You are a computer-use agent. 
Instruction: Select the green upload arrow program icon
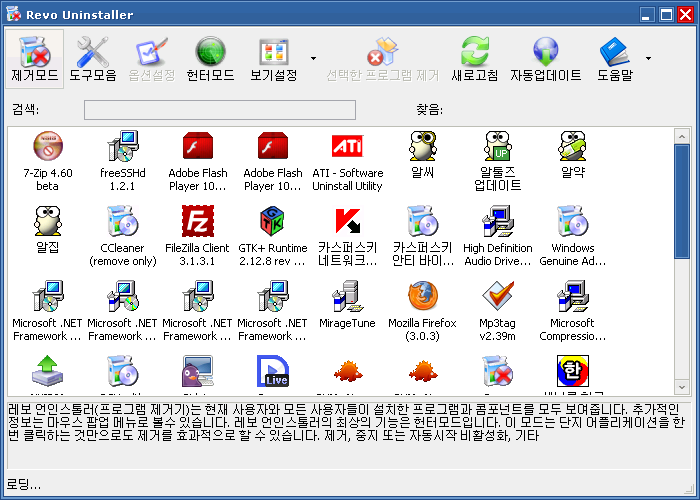pyautogui.click(x=48, y=371)
